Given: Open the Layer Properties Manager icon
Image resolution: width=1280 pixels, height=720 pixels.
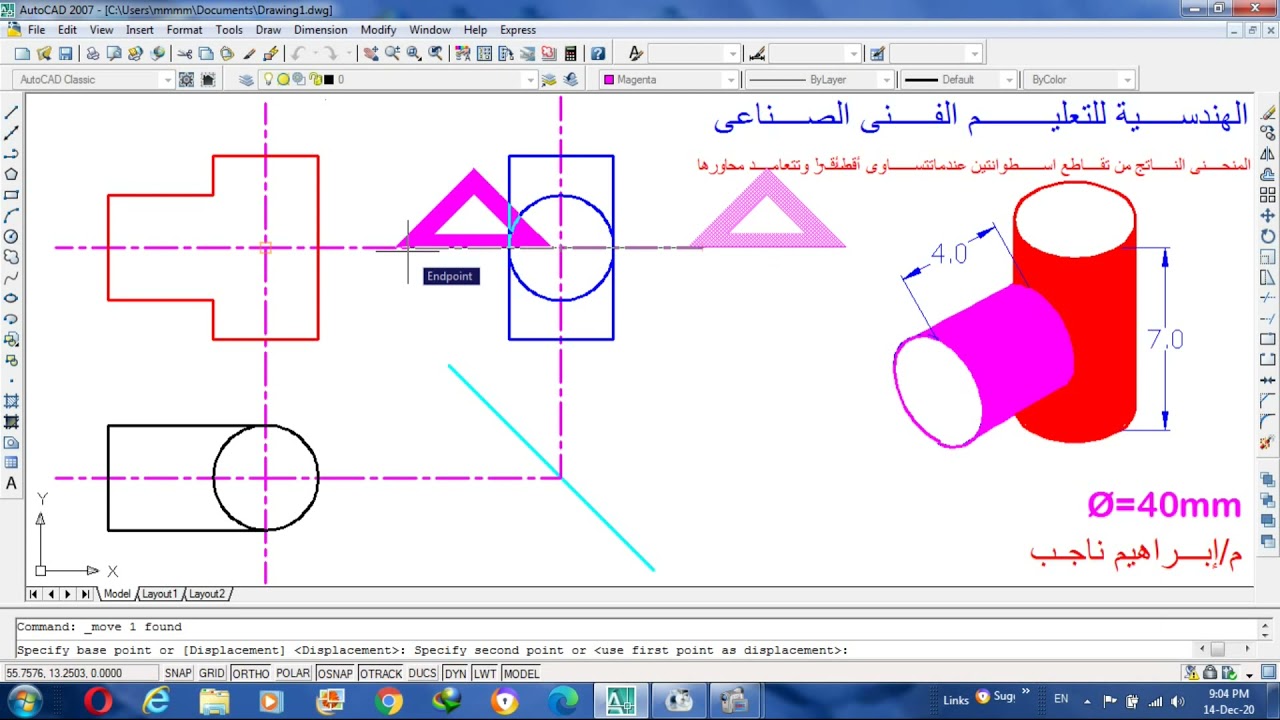Looking at the screenshot, I should click(246, 80).
